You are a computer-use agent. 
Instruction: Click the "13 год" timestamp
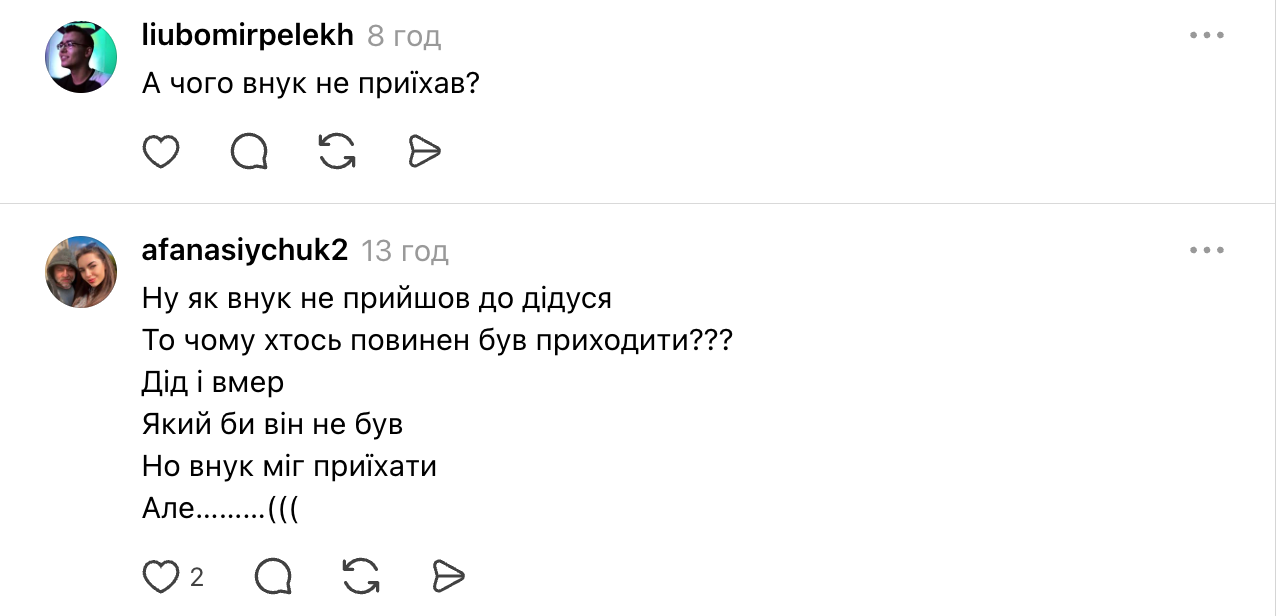[x=404, y=251]
